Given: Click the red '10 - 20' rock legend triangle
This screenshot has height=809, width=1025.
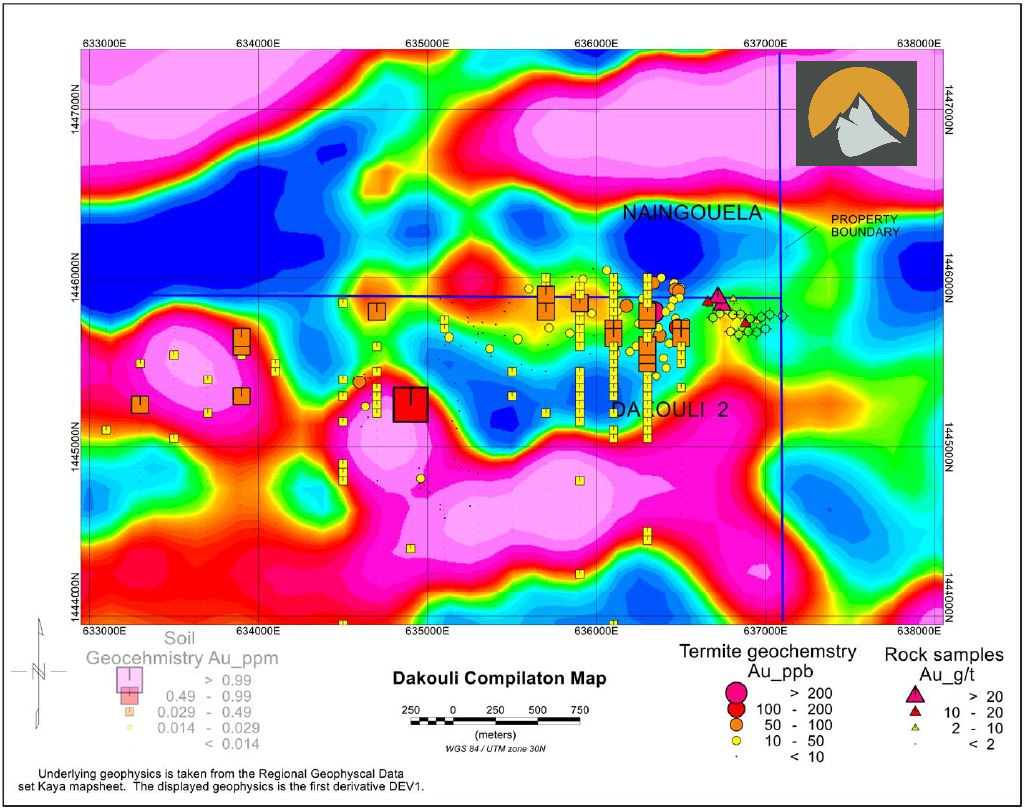Looking at the screenshot, I should (x=915, y=711).
